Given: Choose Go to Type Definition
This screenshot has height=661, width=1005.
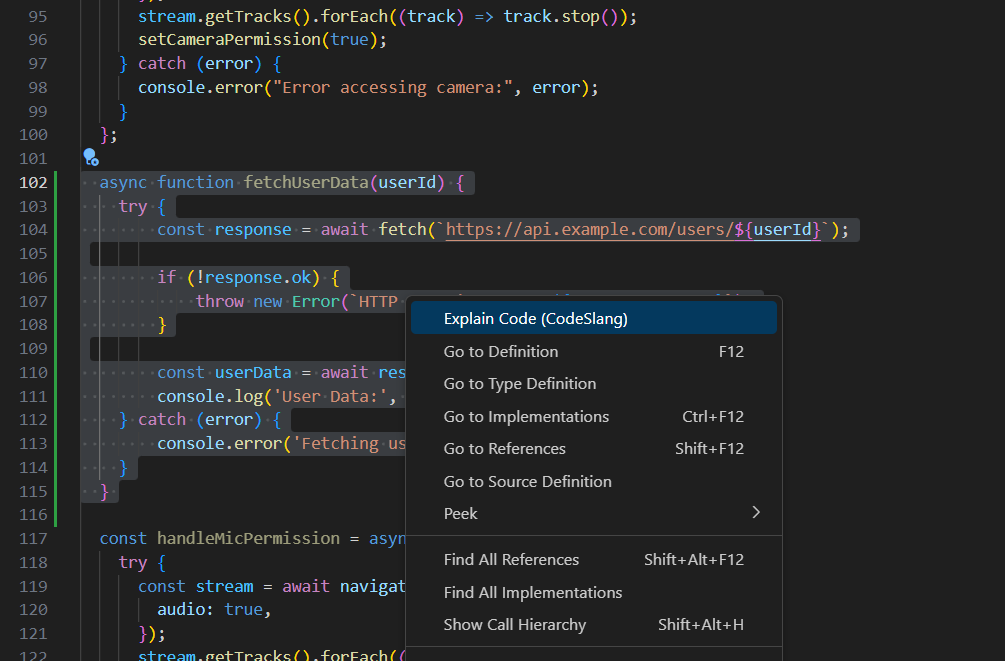Looking at the screenshot, I should pyautogui.click(x=594, y=383).
